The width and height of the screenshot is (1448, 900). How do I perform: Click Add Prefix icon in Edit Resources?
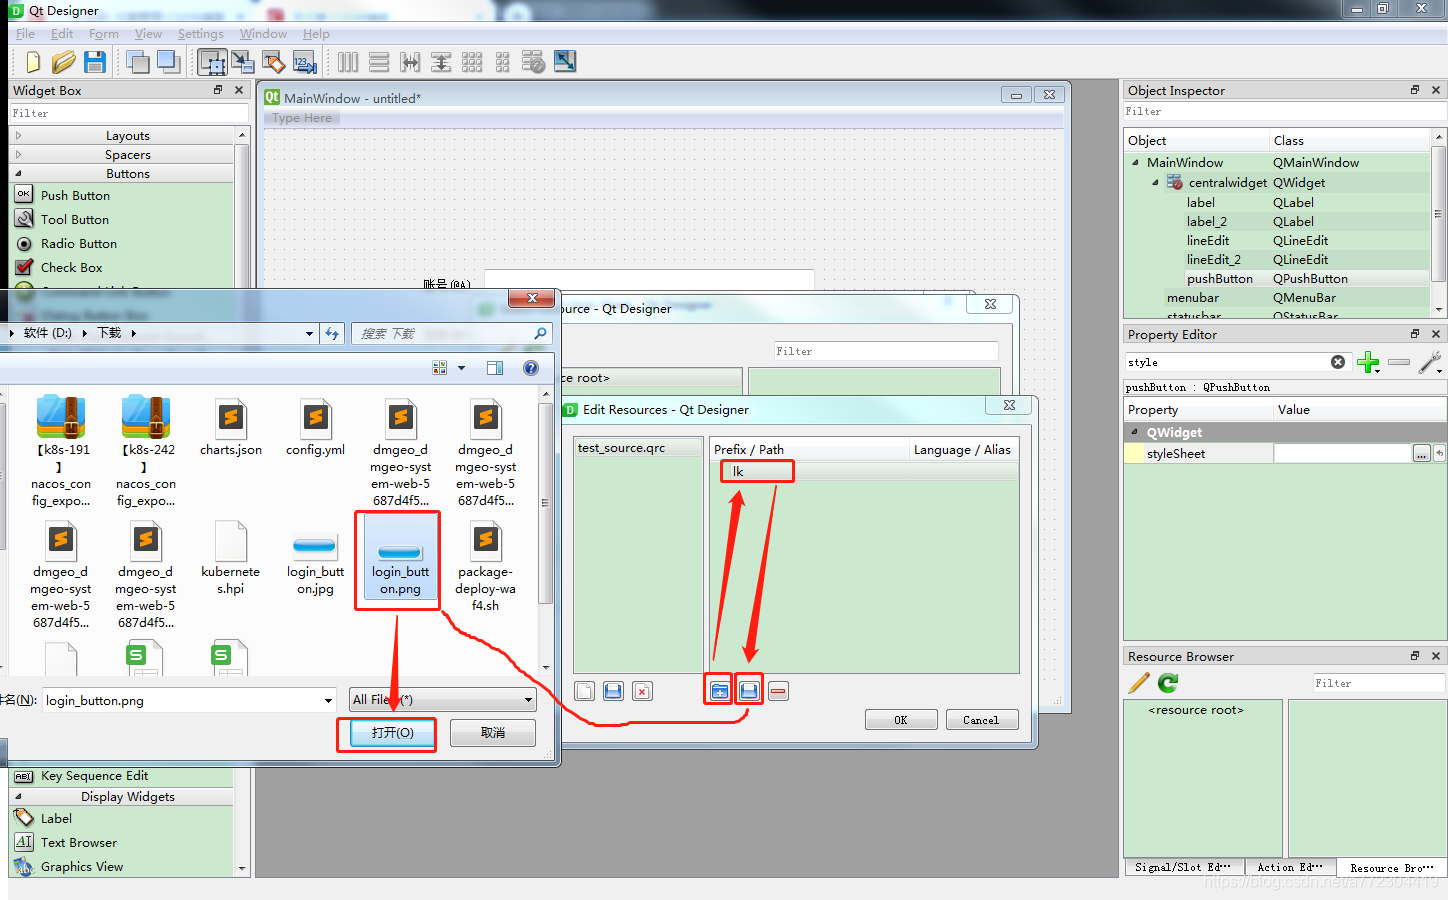[720, 691]
